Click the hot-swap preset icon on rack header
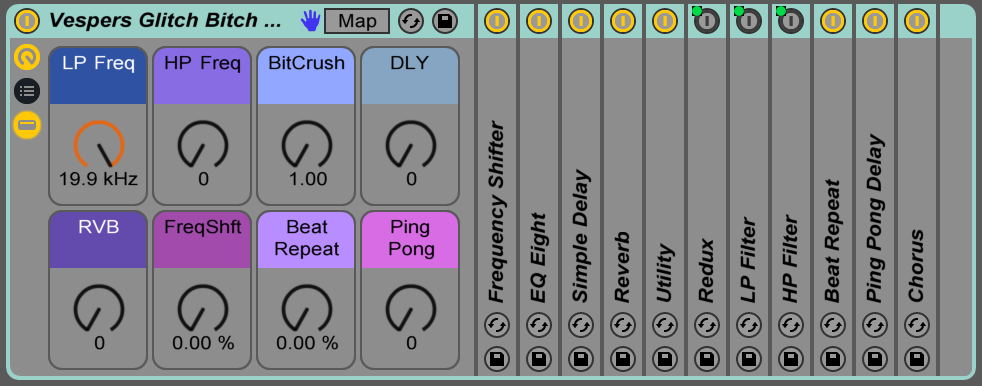This screenshot has width=982, height=386. 411,21
